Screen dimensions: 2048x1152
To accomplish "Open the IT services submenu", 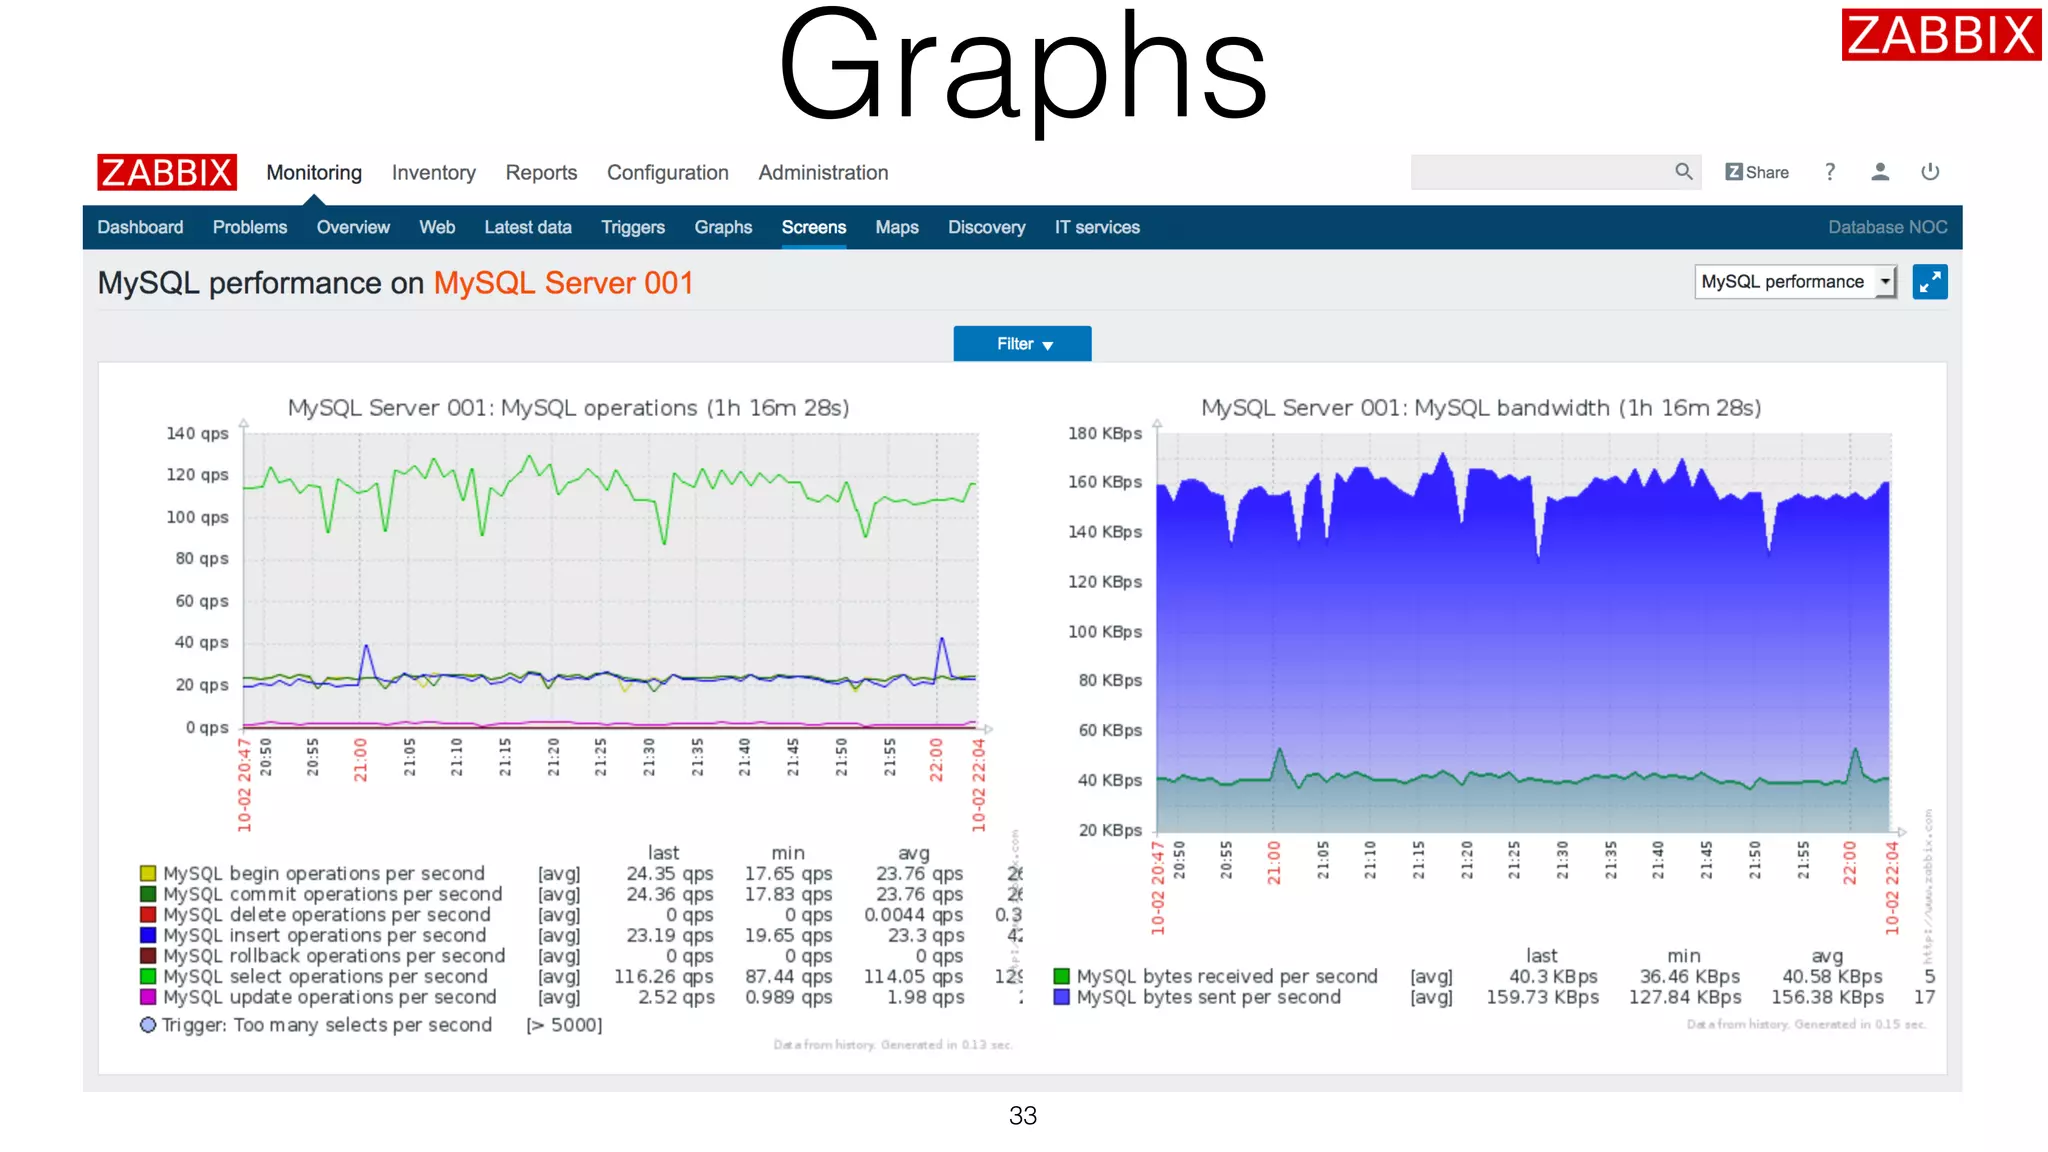I will [1097, 227].
